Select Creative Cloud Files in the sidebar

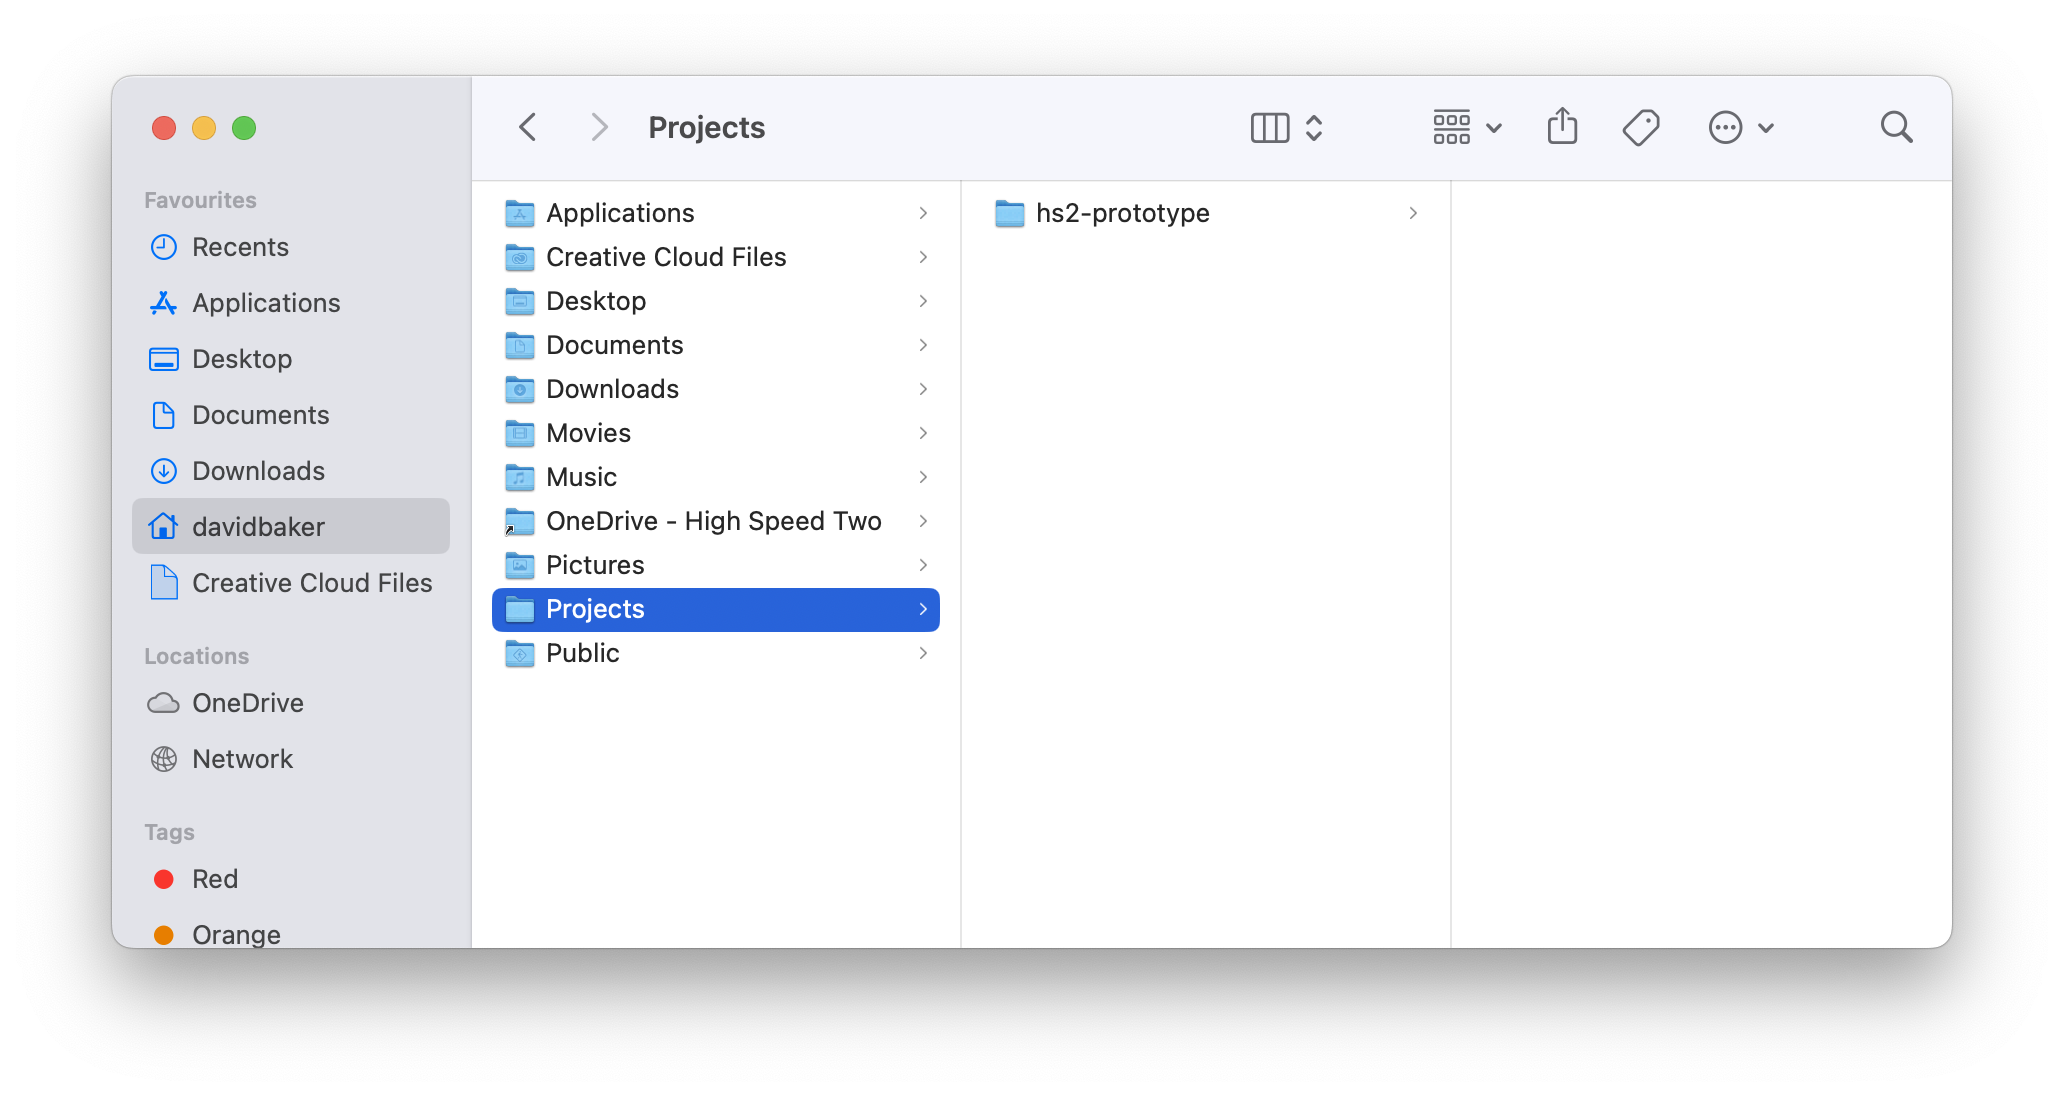[x=311, y=583]
